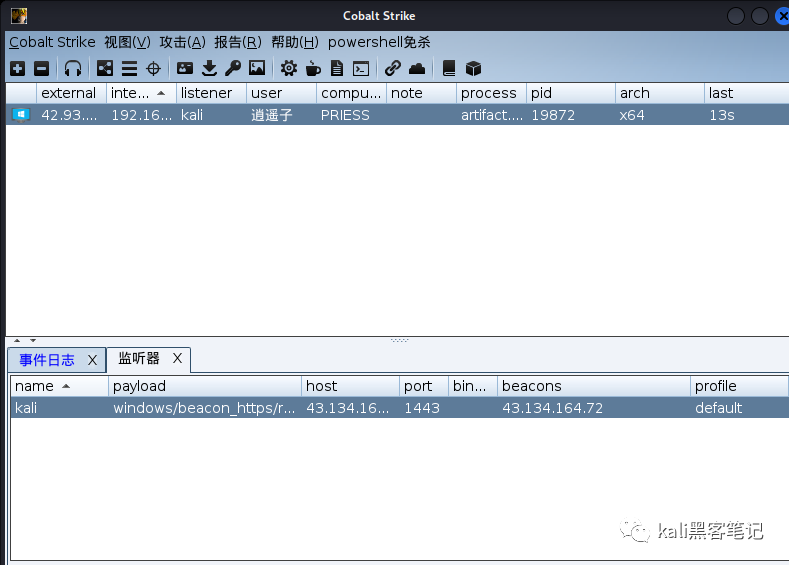Switch to pivot graph view icon
This screenshot has height=565, width=789.
coord(105,68)
